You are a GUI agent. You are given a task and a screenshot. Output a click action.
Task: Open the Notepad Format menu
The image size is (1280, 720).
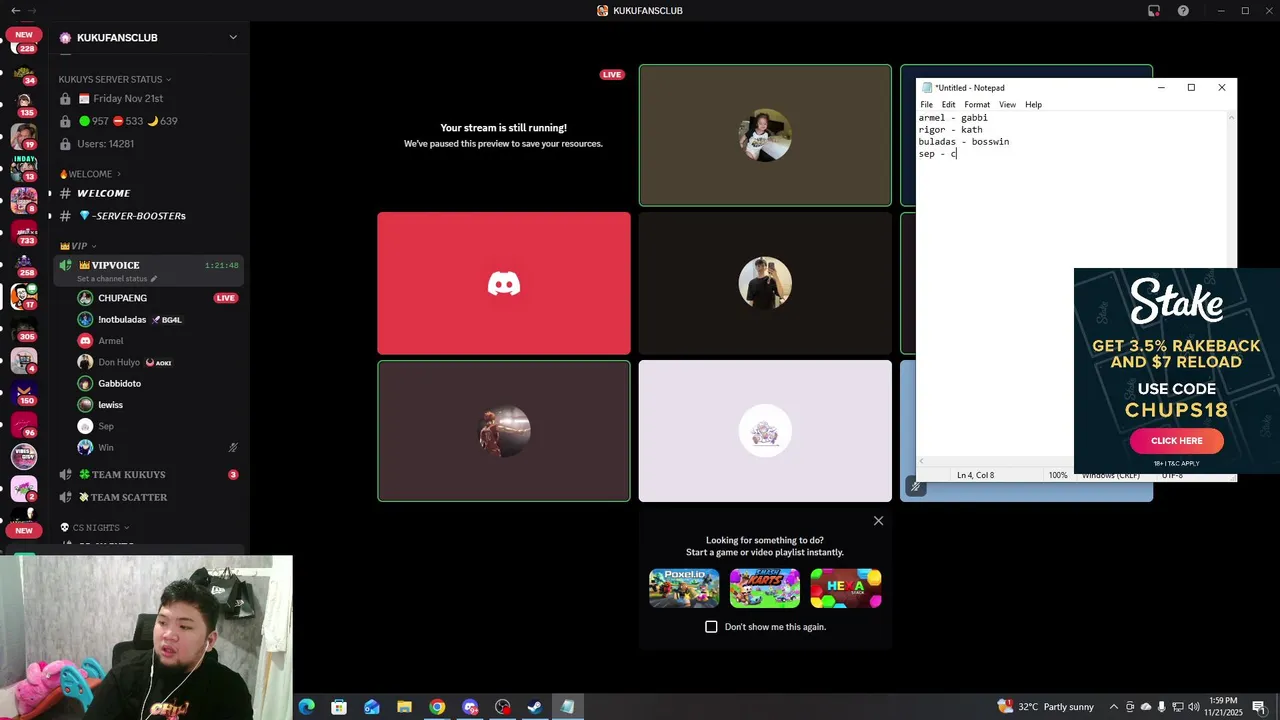[977, 105]
